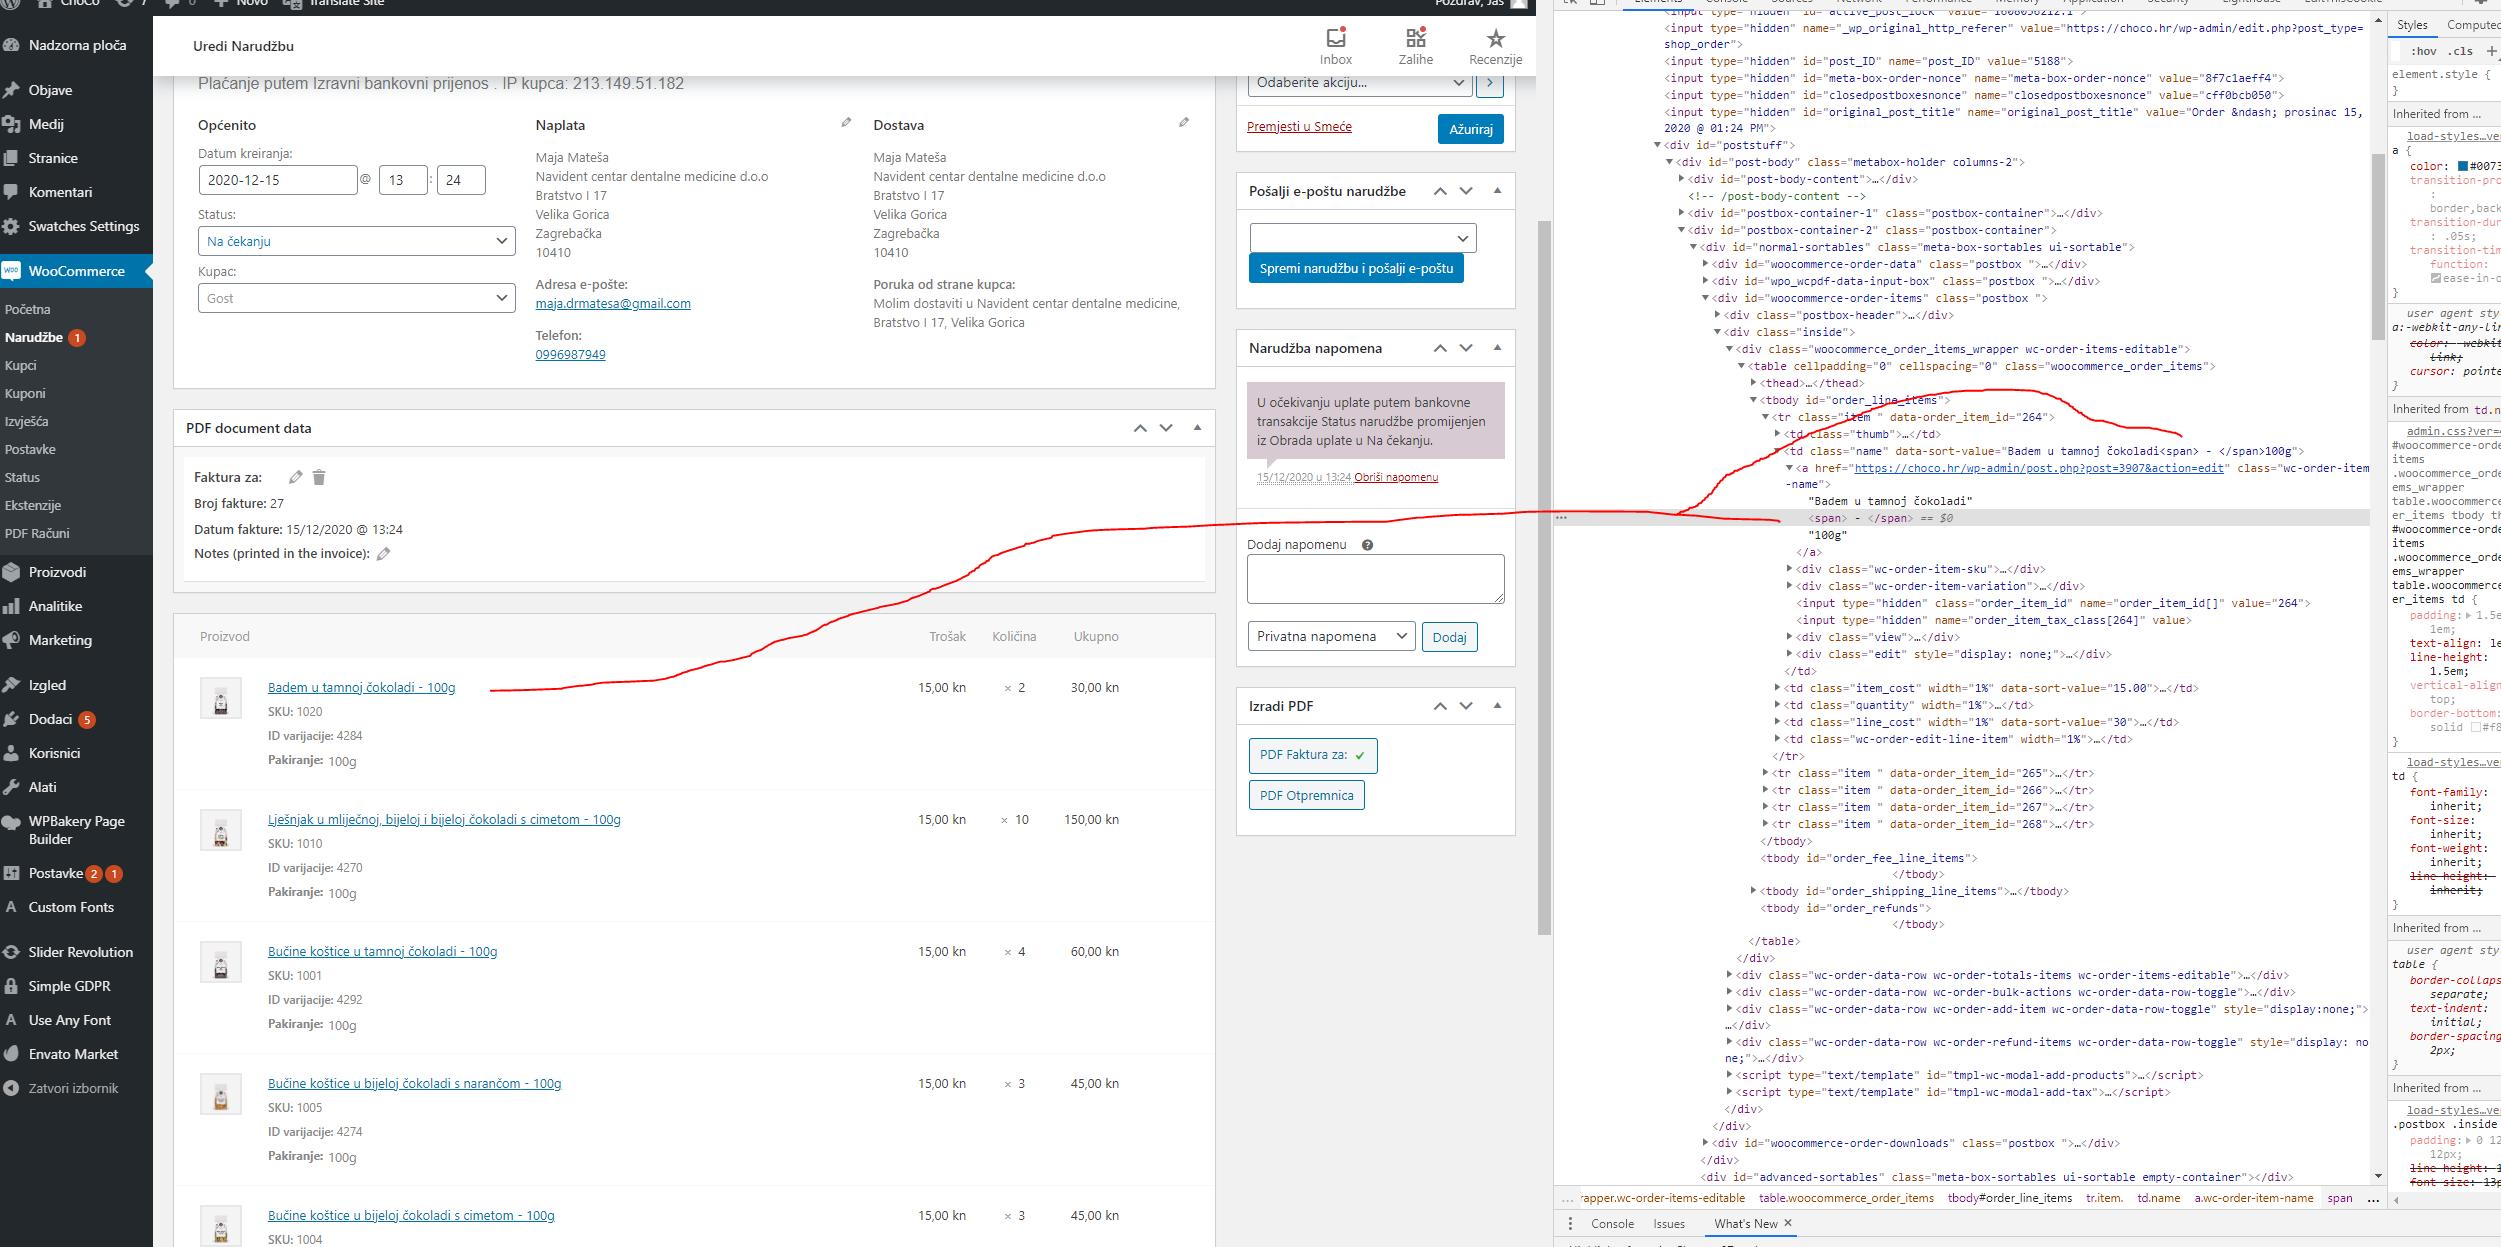Click the Ažuriraj update button
The height and width of the screenshot is (1247, 2501).
(1470, 129)
